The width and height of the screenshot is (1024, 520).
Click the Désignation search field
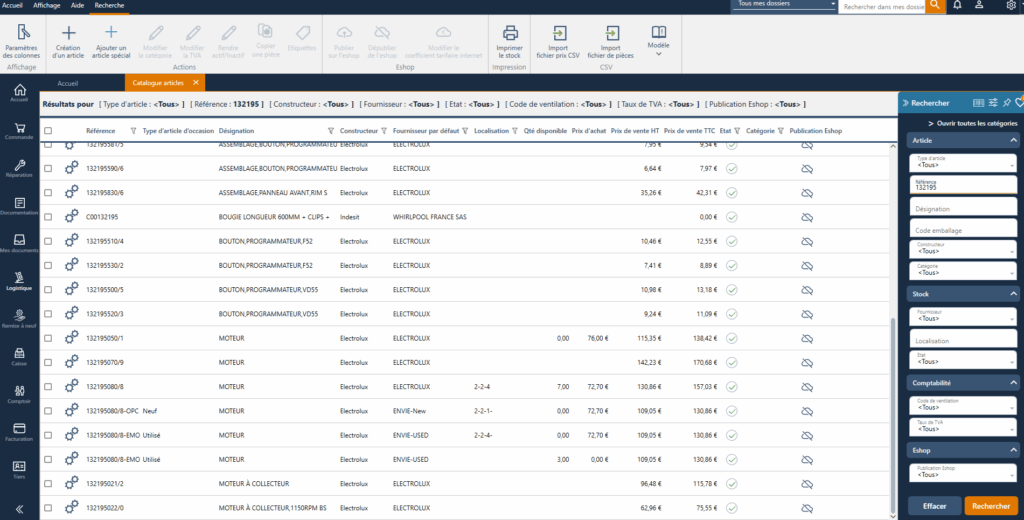(963, 208)
